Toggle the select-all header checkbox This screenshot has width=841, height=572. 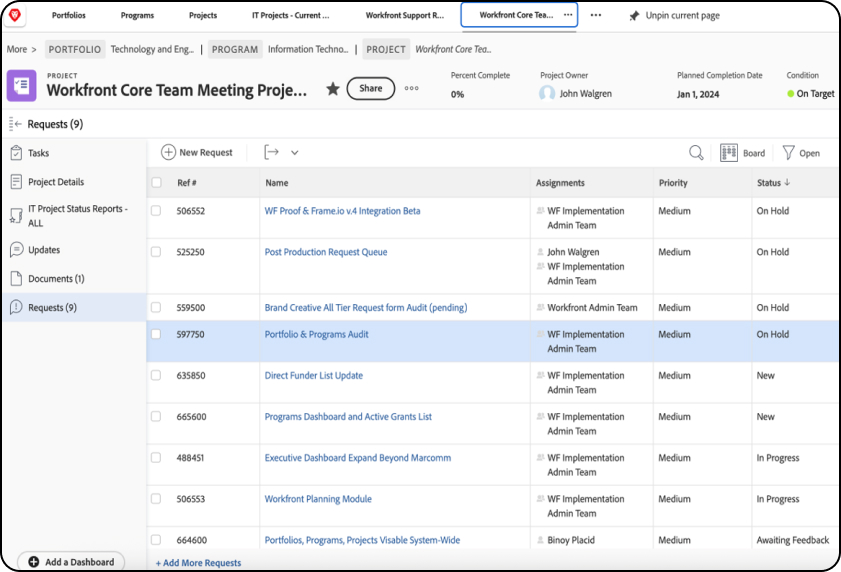tap(156, 182)
